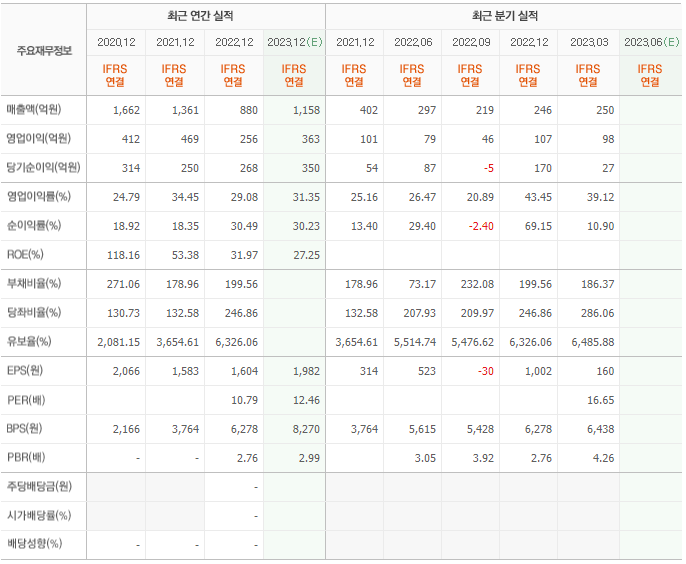The width and height of the screenshot is (686, 564).
Task: Click the red -5 net income value
Action: (489, 168)
